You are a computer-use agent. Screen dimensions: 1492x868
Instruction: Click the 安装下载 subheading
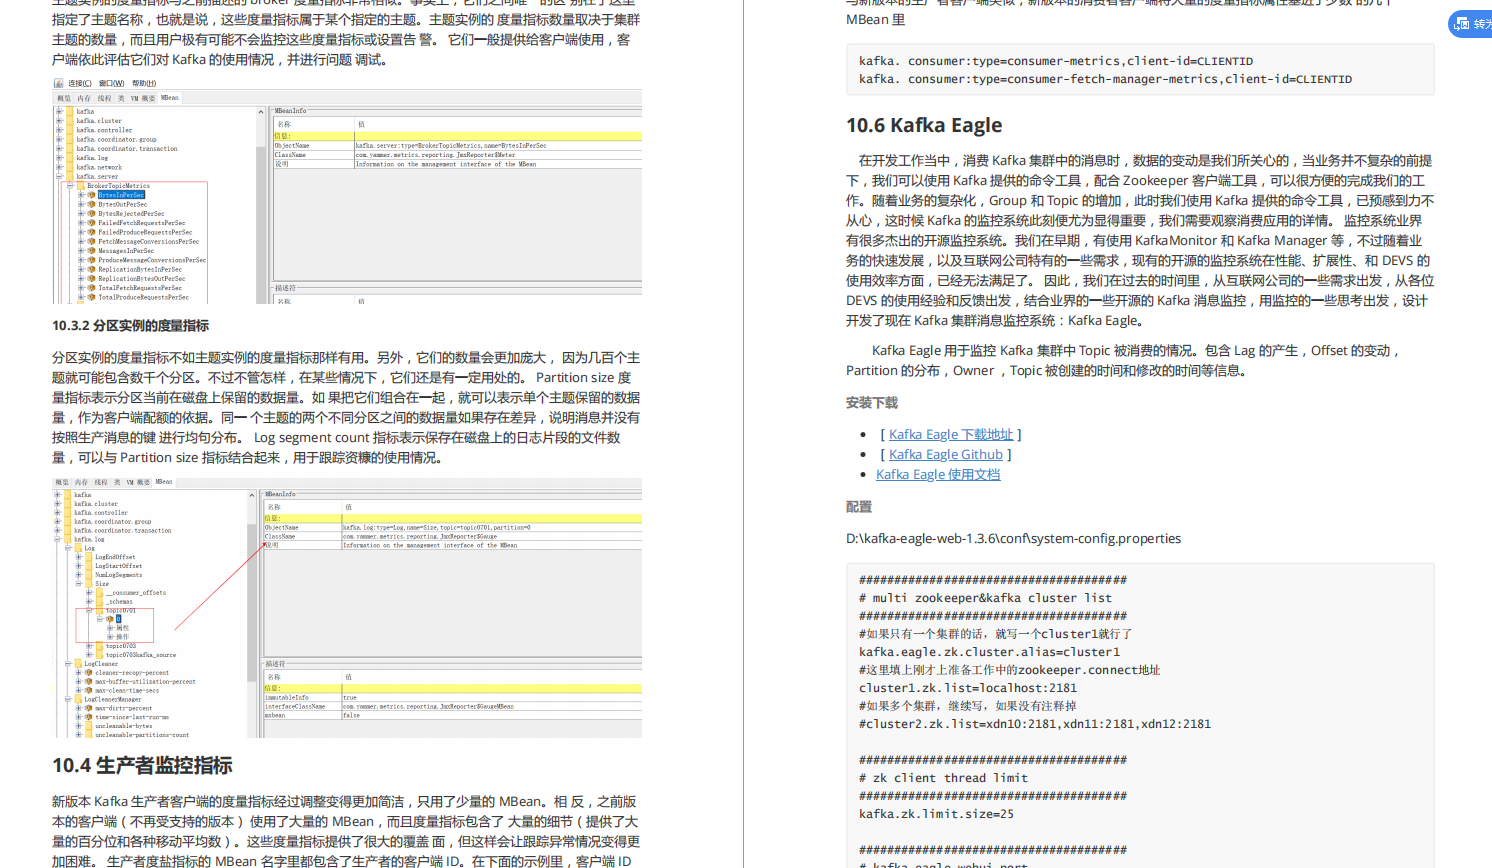(x=872, y=403)
